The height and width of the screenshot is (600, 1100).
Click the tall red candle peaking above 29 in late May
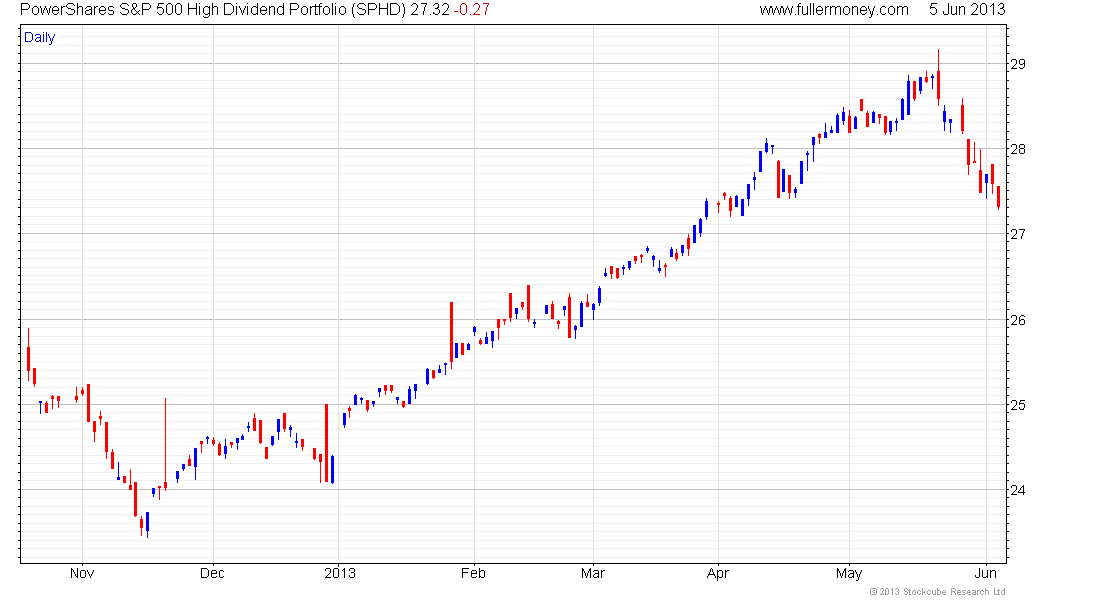[x=939, y=78]
